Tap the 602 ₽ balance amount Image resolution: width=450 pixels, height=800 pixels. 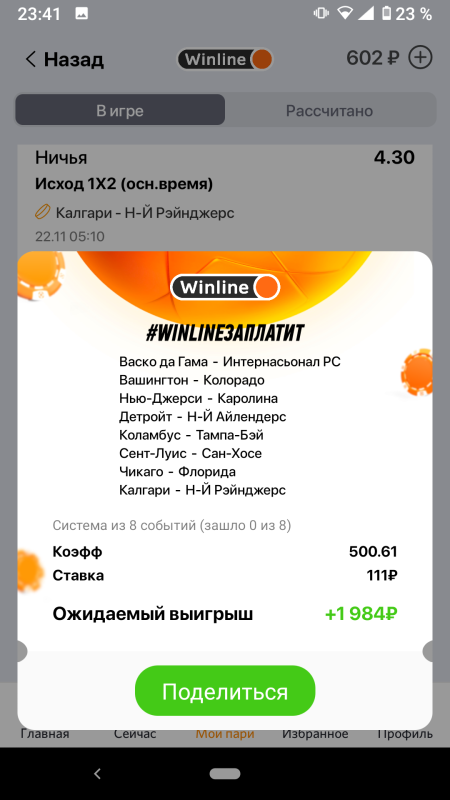[x=372, y=58]
